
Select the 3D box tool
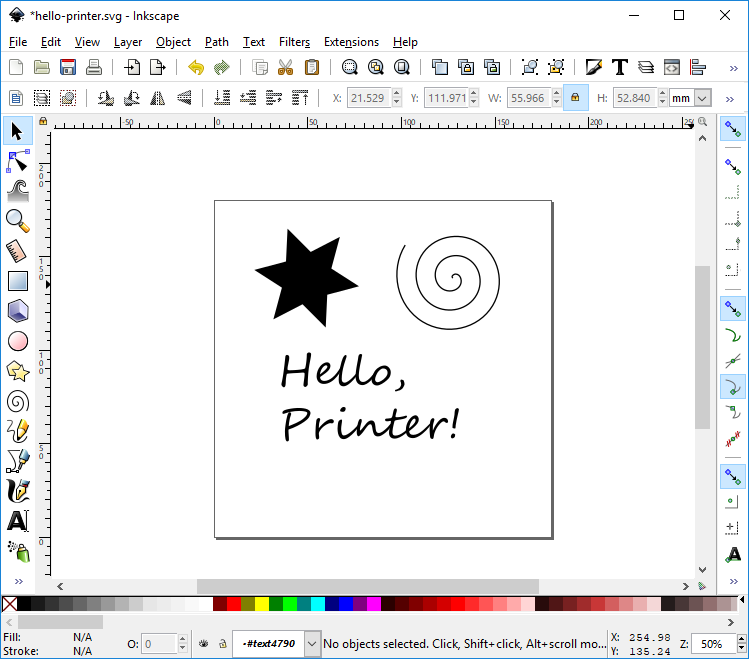tap(18, 311)
